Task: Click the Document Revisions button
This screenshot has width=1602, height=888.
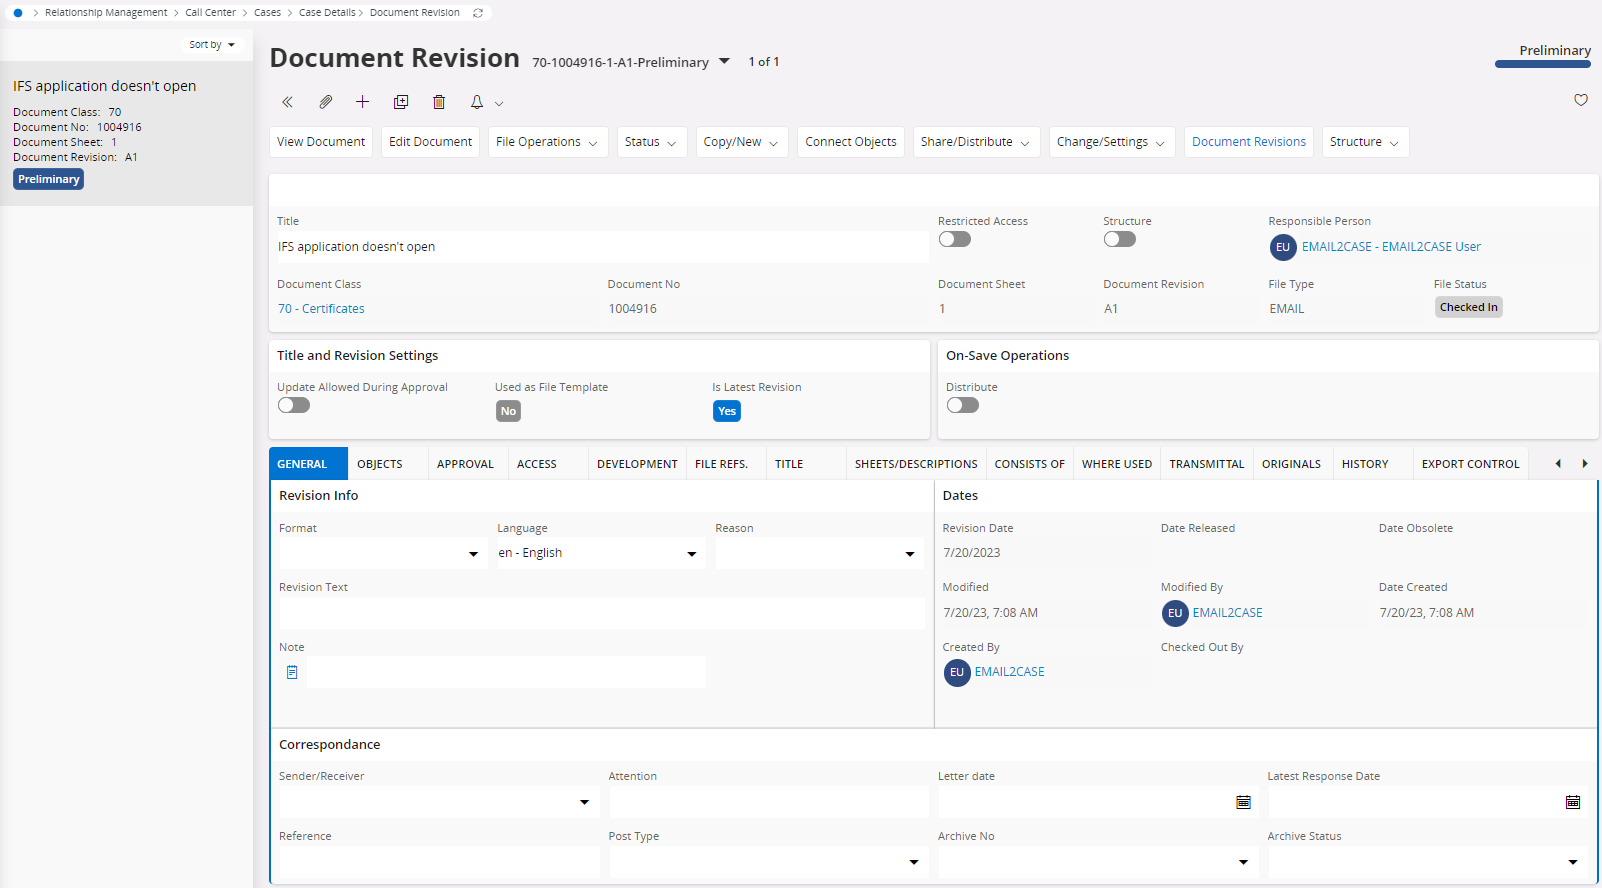Action: 1249,142
